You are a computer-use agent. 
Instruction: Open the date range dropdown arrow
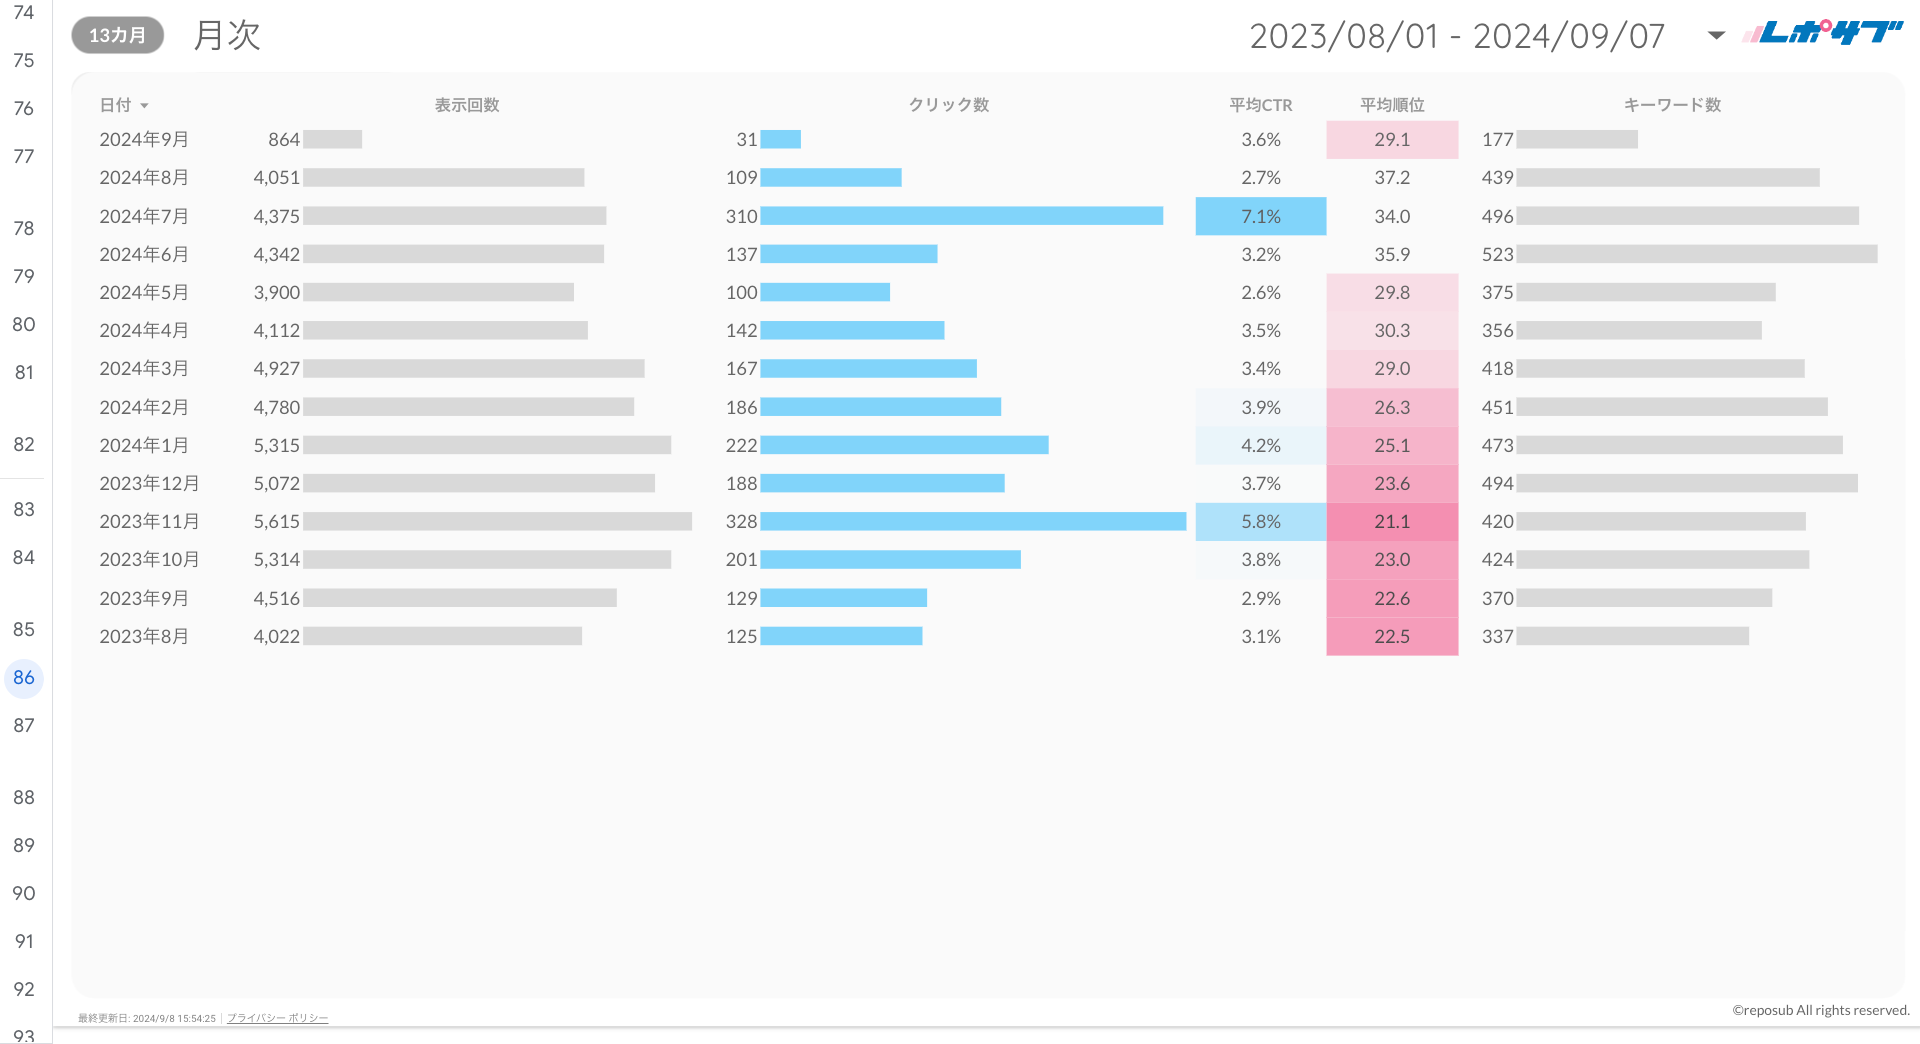[1716, 36]
